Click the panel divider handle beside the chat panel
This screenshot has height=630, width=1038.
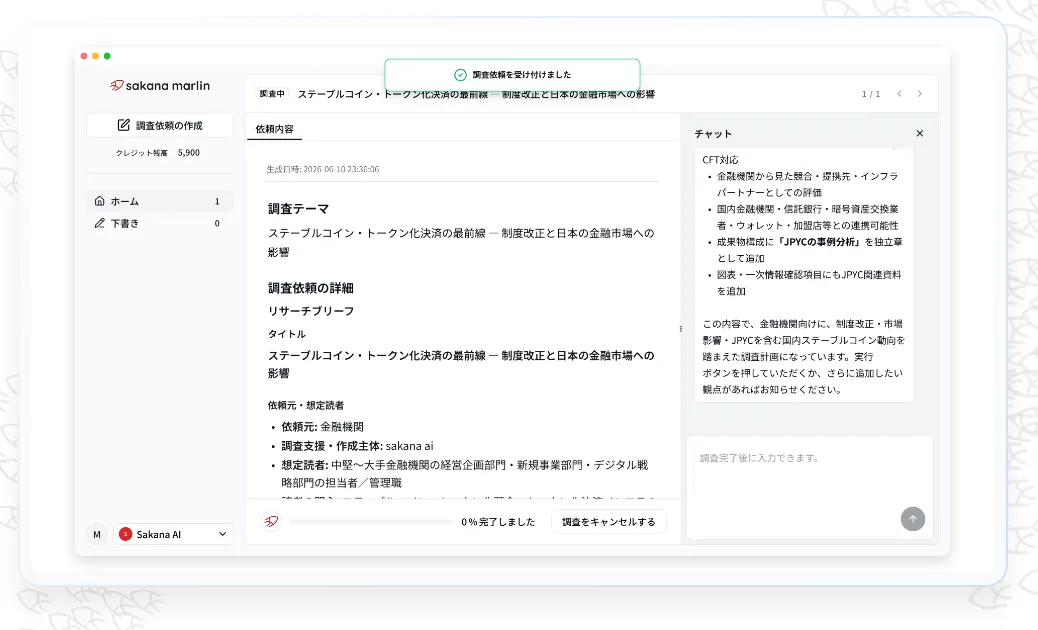tap(681, 328)
